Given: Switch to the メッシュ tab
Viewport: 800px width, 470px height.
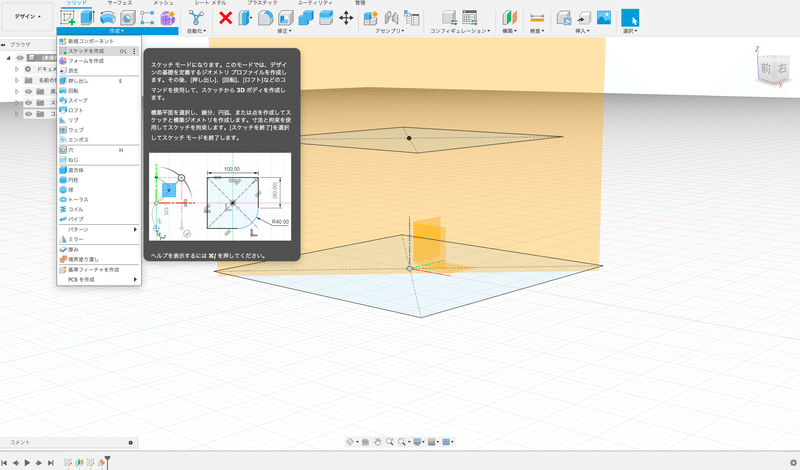Looking at the screenshot, I should (x=163, y=3).
